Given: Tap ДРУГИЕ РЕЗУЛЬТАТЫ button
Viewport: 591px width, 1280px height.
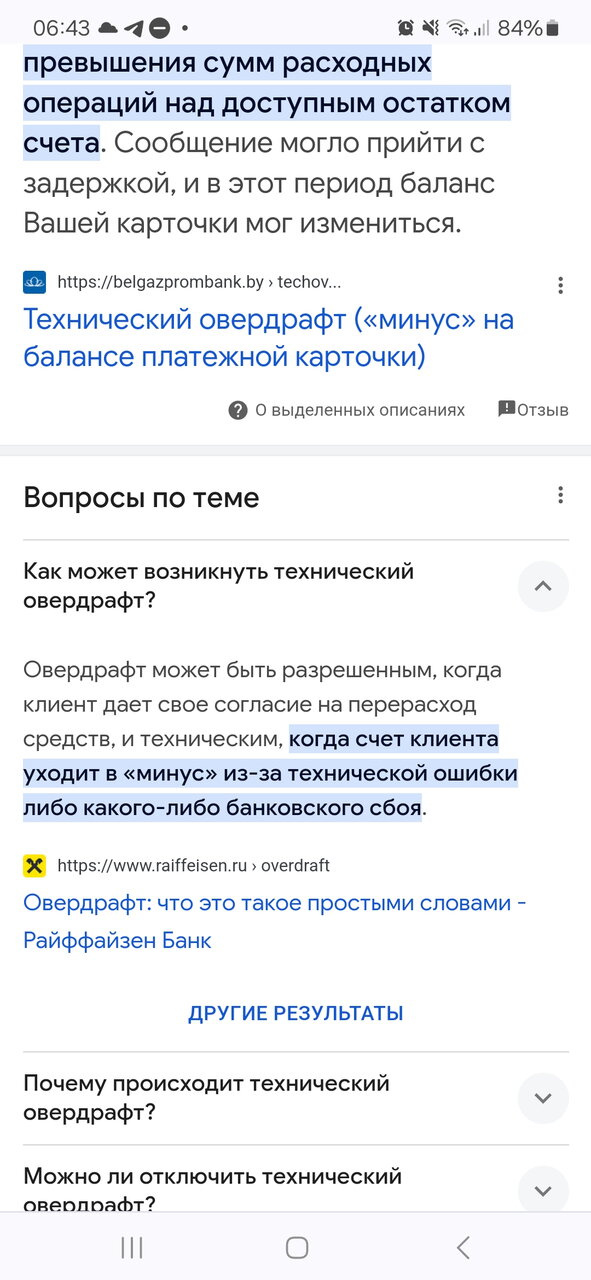Looking at the screenshot, I should [296, 1013].
